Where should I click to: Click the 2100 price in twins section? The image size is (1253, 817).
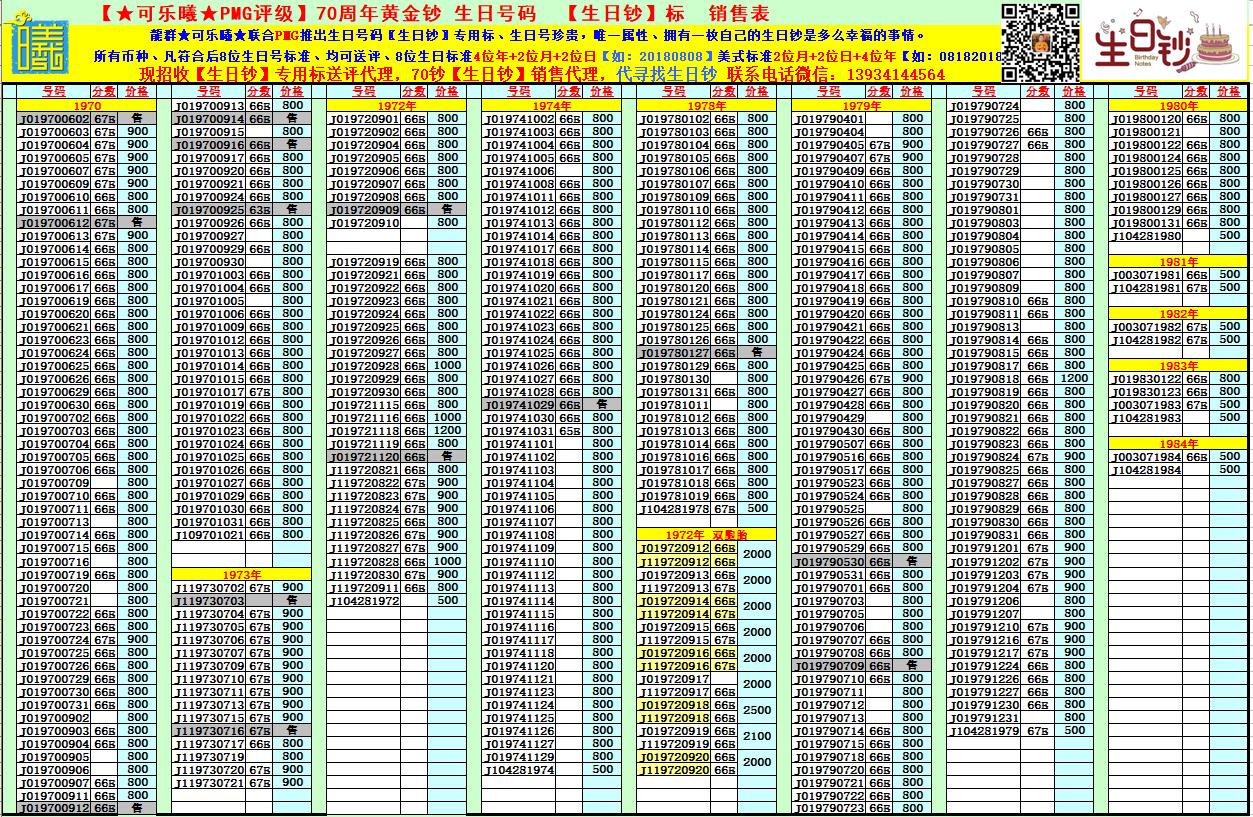point(758,736)
